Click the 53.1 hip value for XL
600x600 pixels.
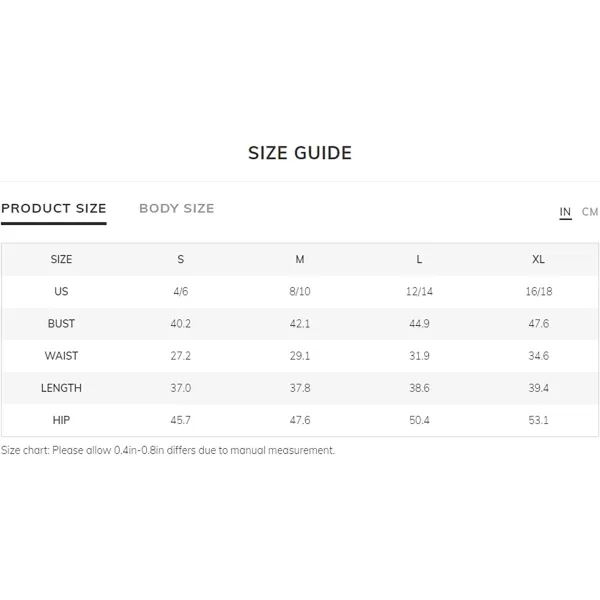pos(538,420)
